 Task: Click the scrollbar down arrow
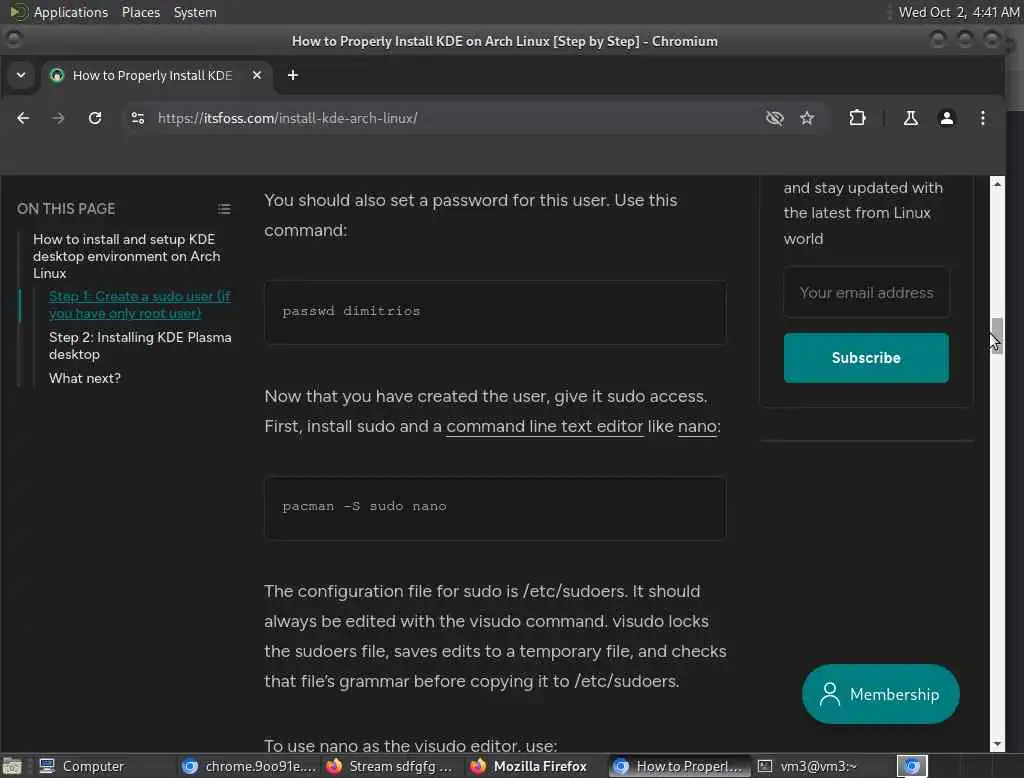click(997, 744)
